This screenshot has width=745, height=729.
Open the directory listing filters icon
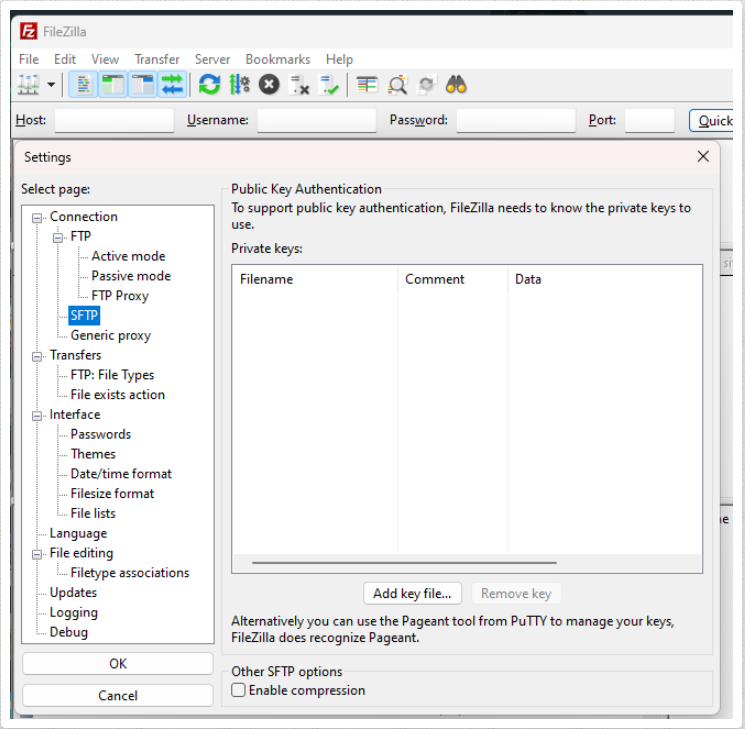tap(367, 86)
